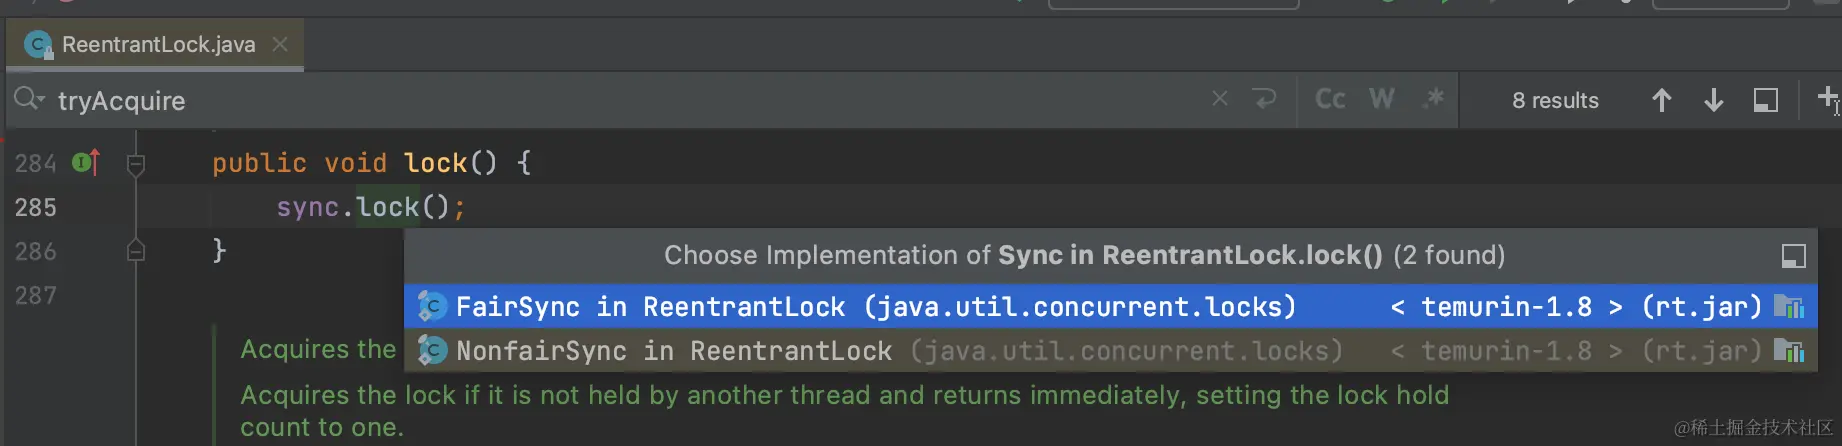The width and height of the screenshot is (1842, 446).
Task: Click fold end marker on line 286
Action: (x=136, y=251)
